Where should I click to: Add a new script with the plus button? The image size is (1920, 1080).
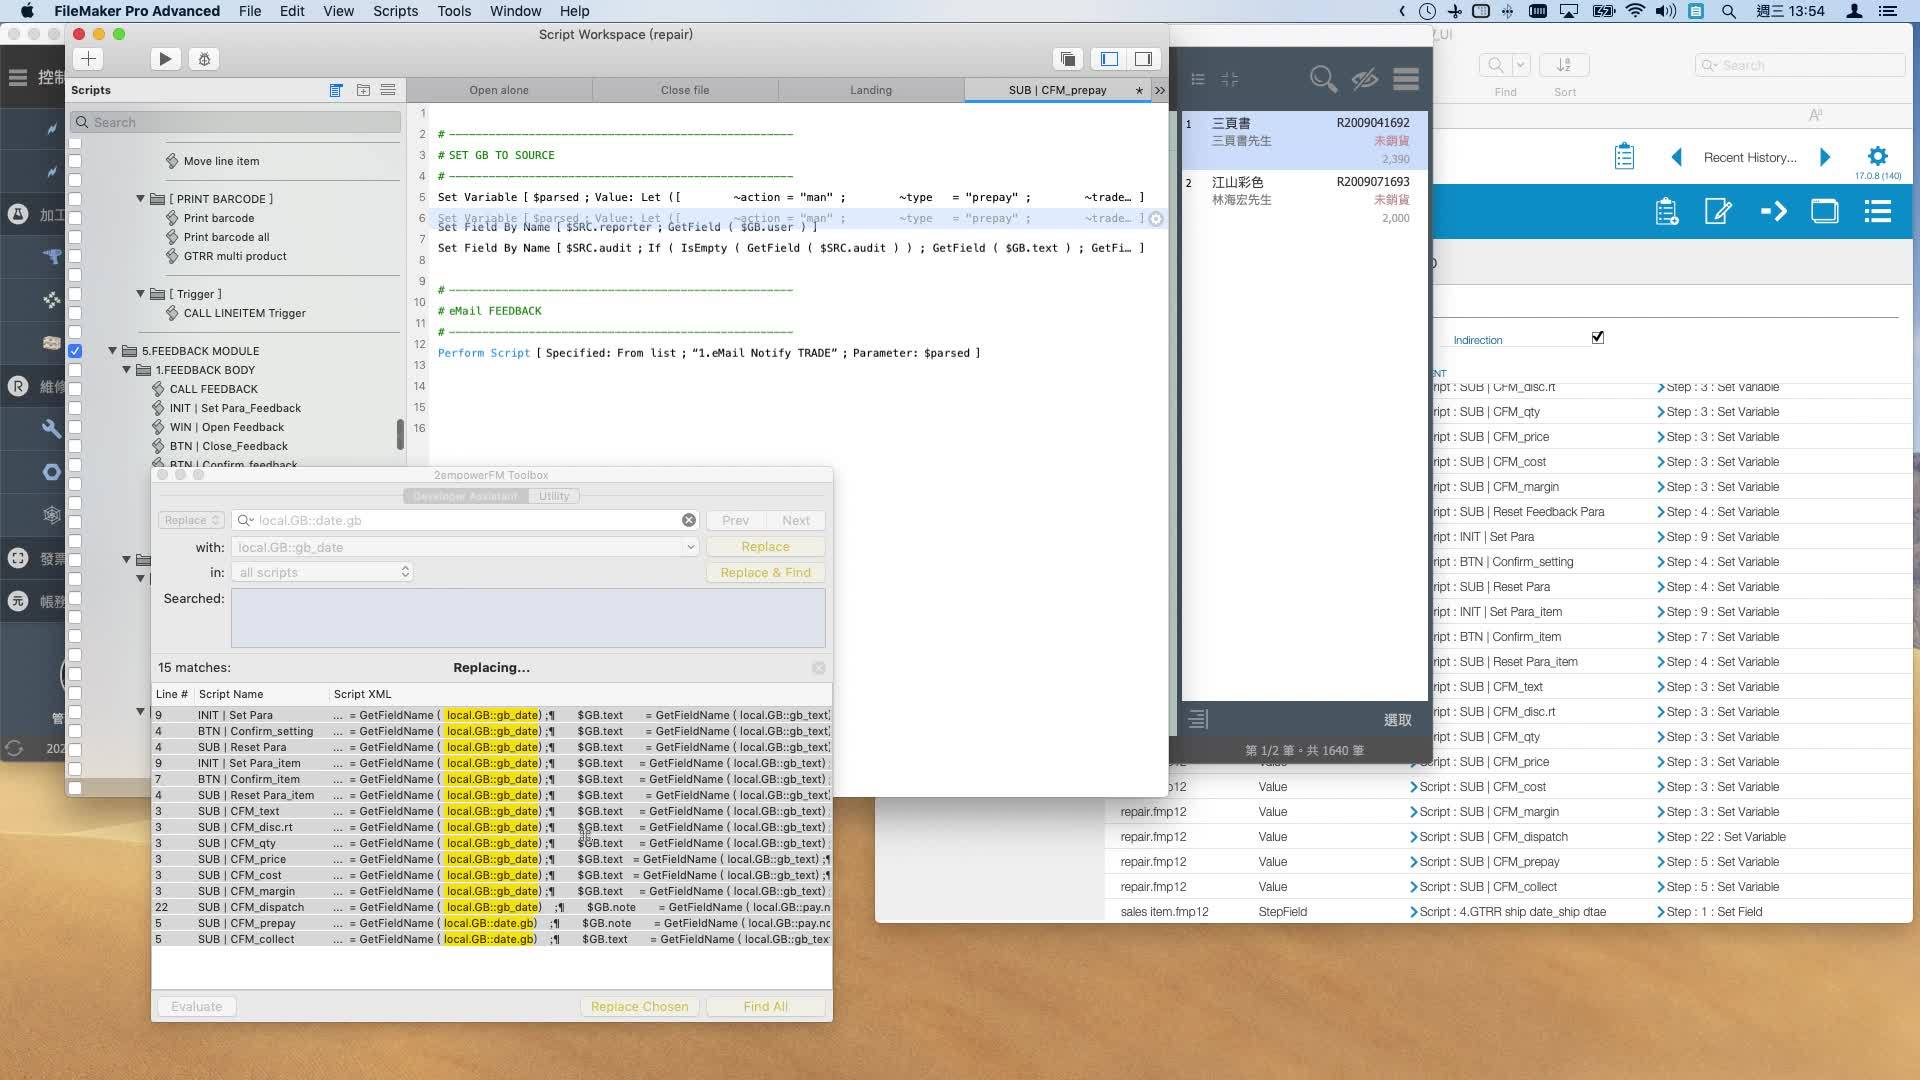coord(88,59)
